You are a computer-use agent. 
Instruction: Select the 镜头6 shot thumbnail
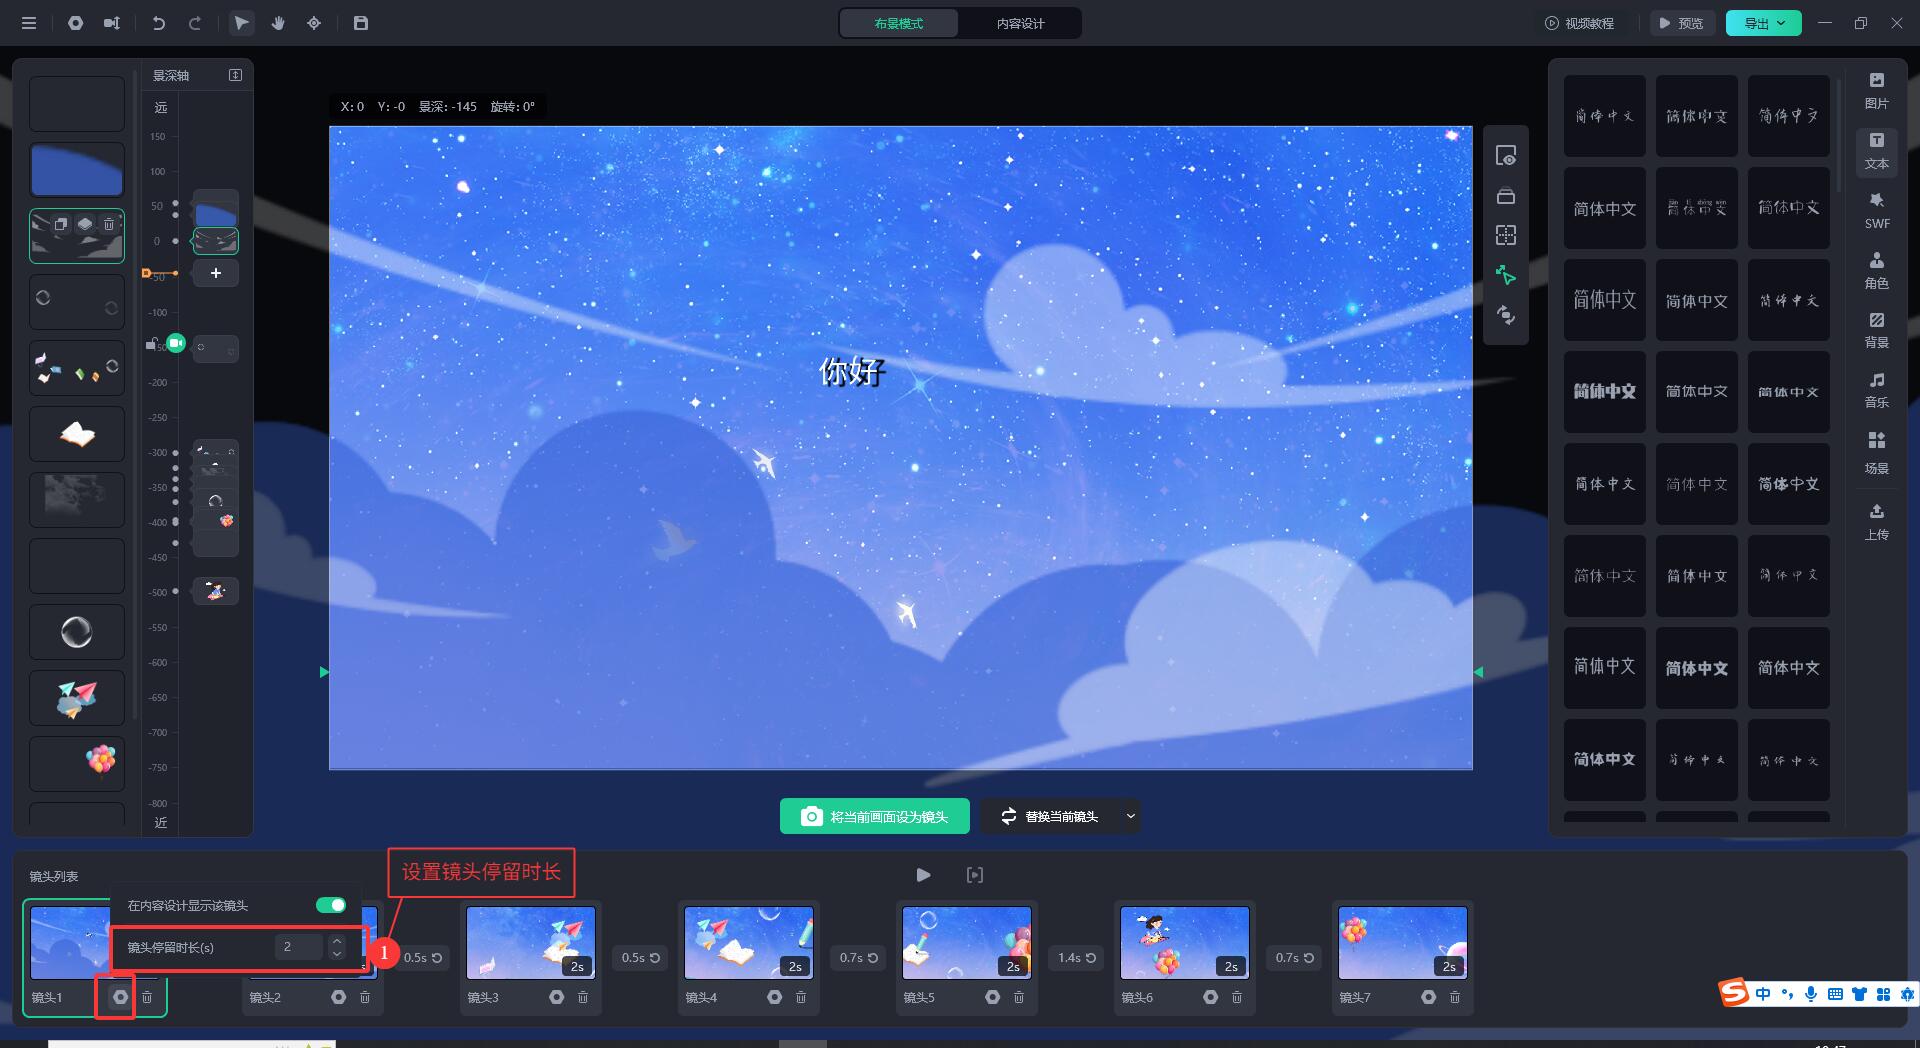coord(1185,943)
